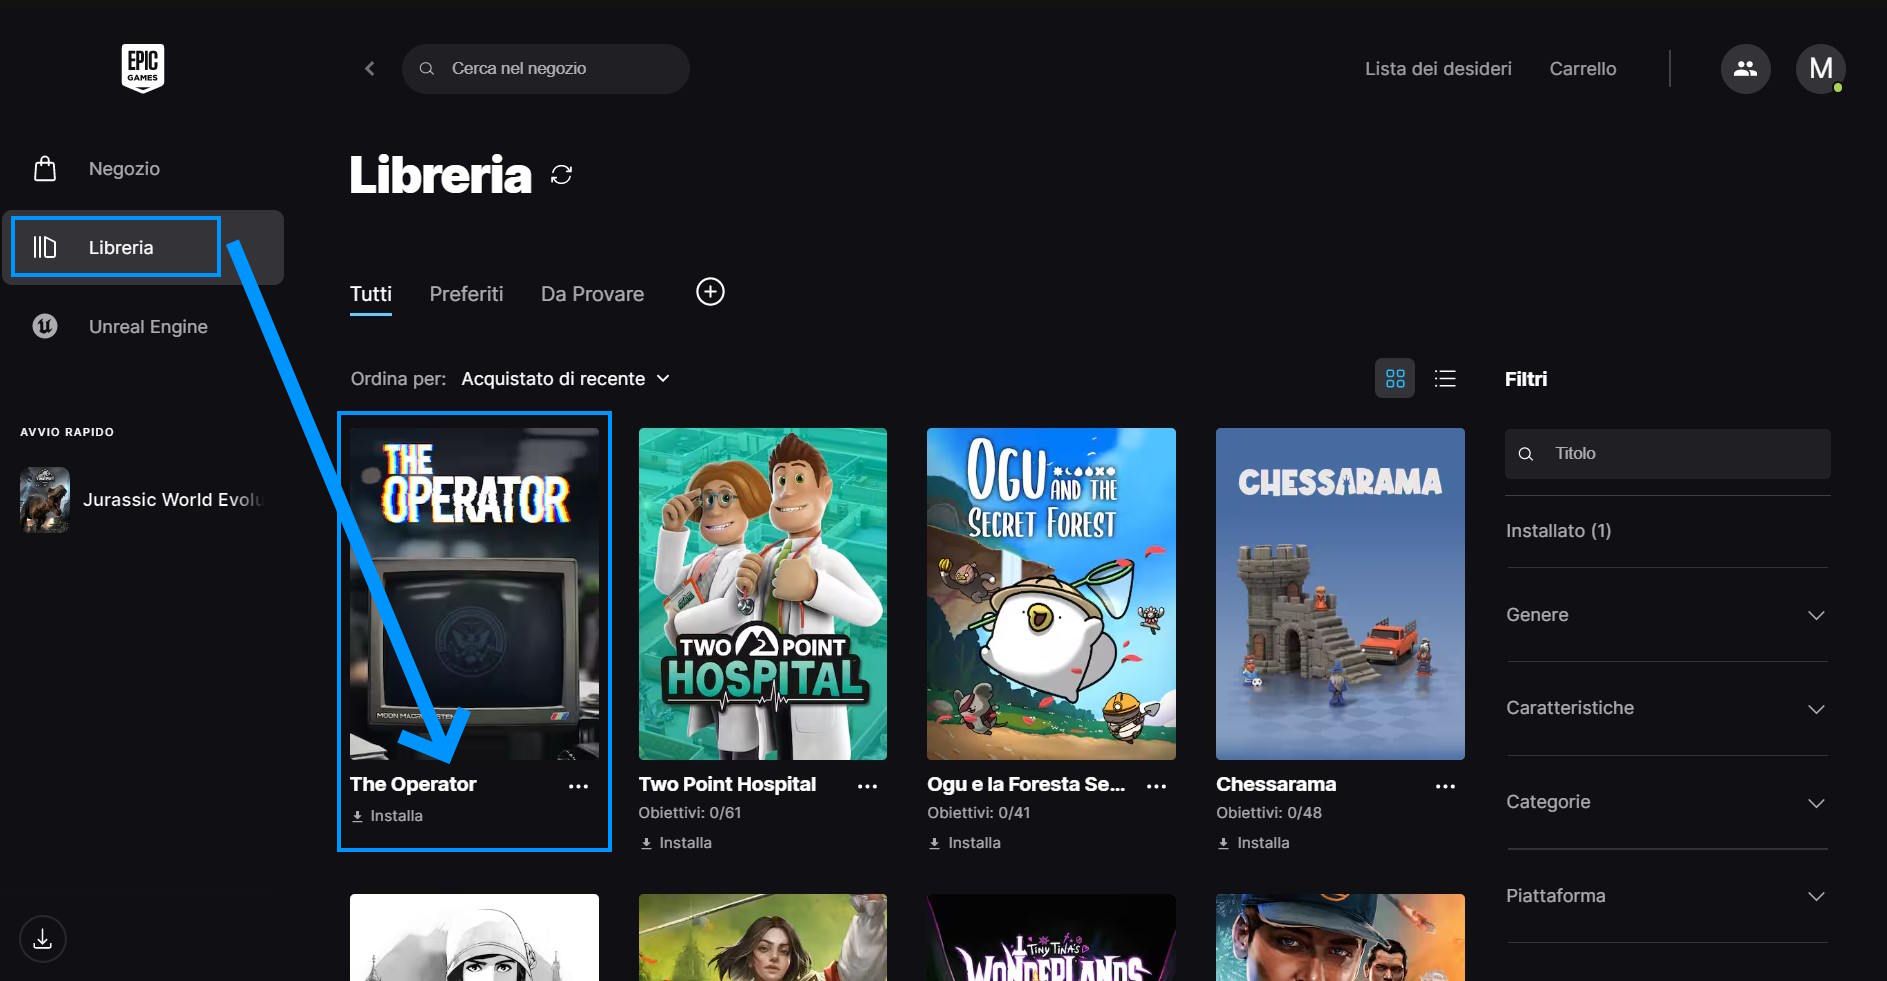Click the "Obiettivi: 0/41" text

coord(979,813)
